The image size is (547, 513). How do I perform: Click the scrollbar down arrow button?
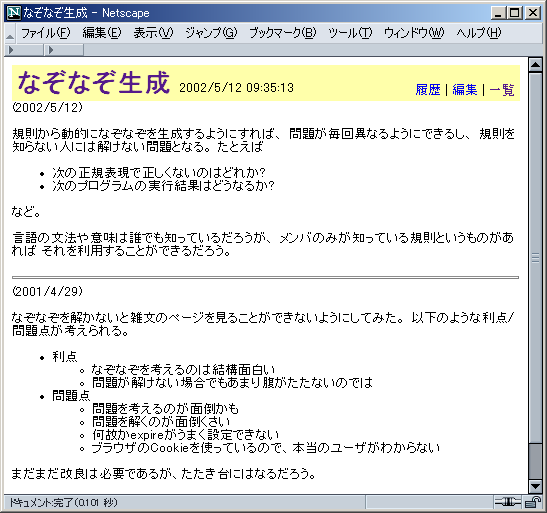coord(535,486)
